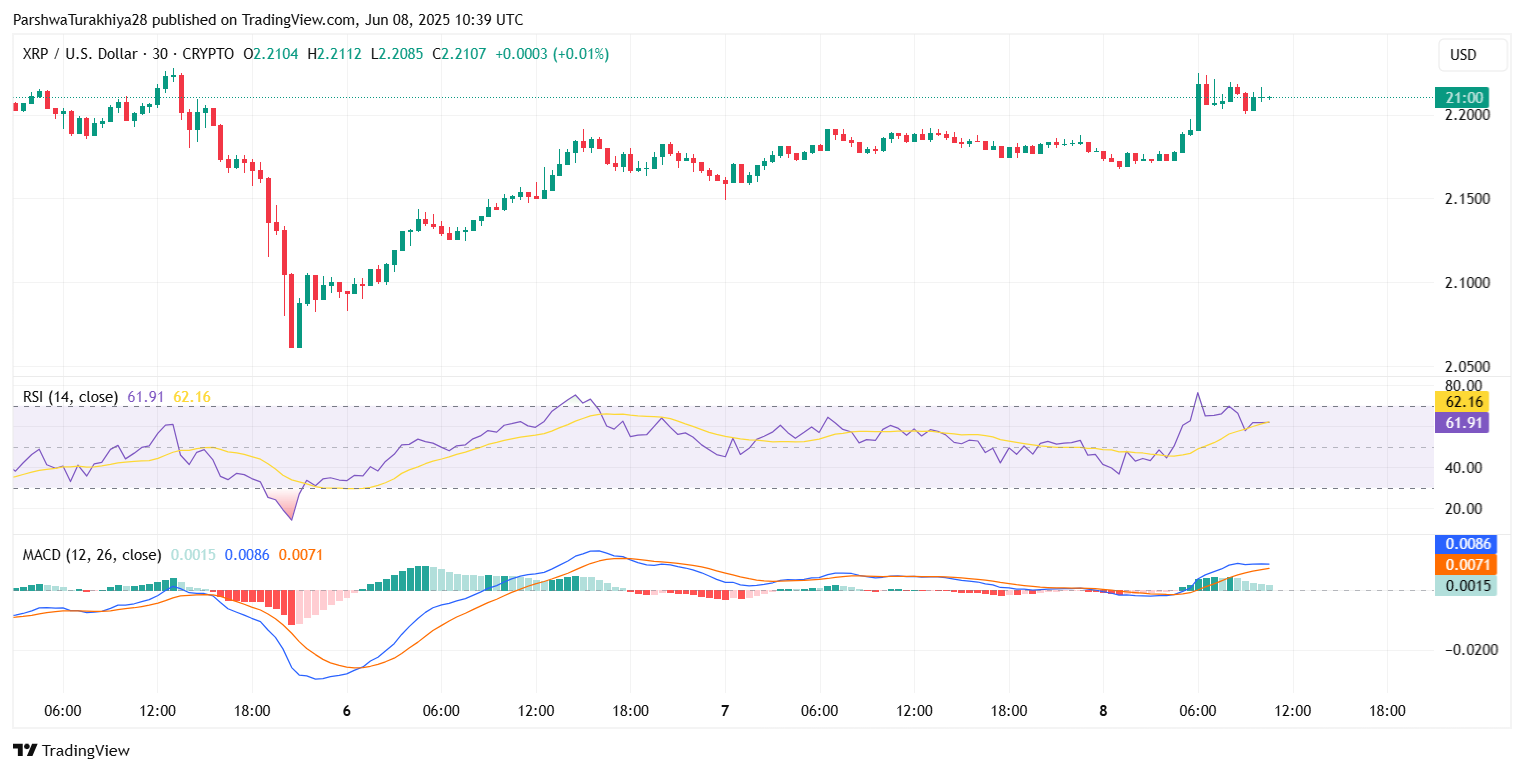This screenshot has height=772, width=1524.
Task: Select the purple 61.91 RSI axis tag
Action: pos(1461,422)
